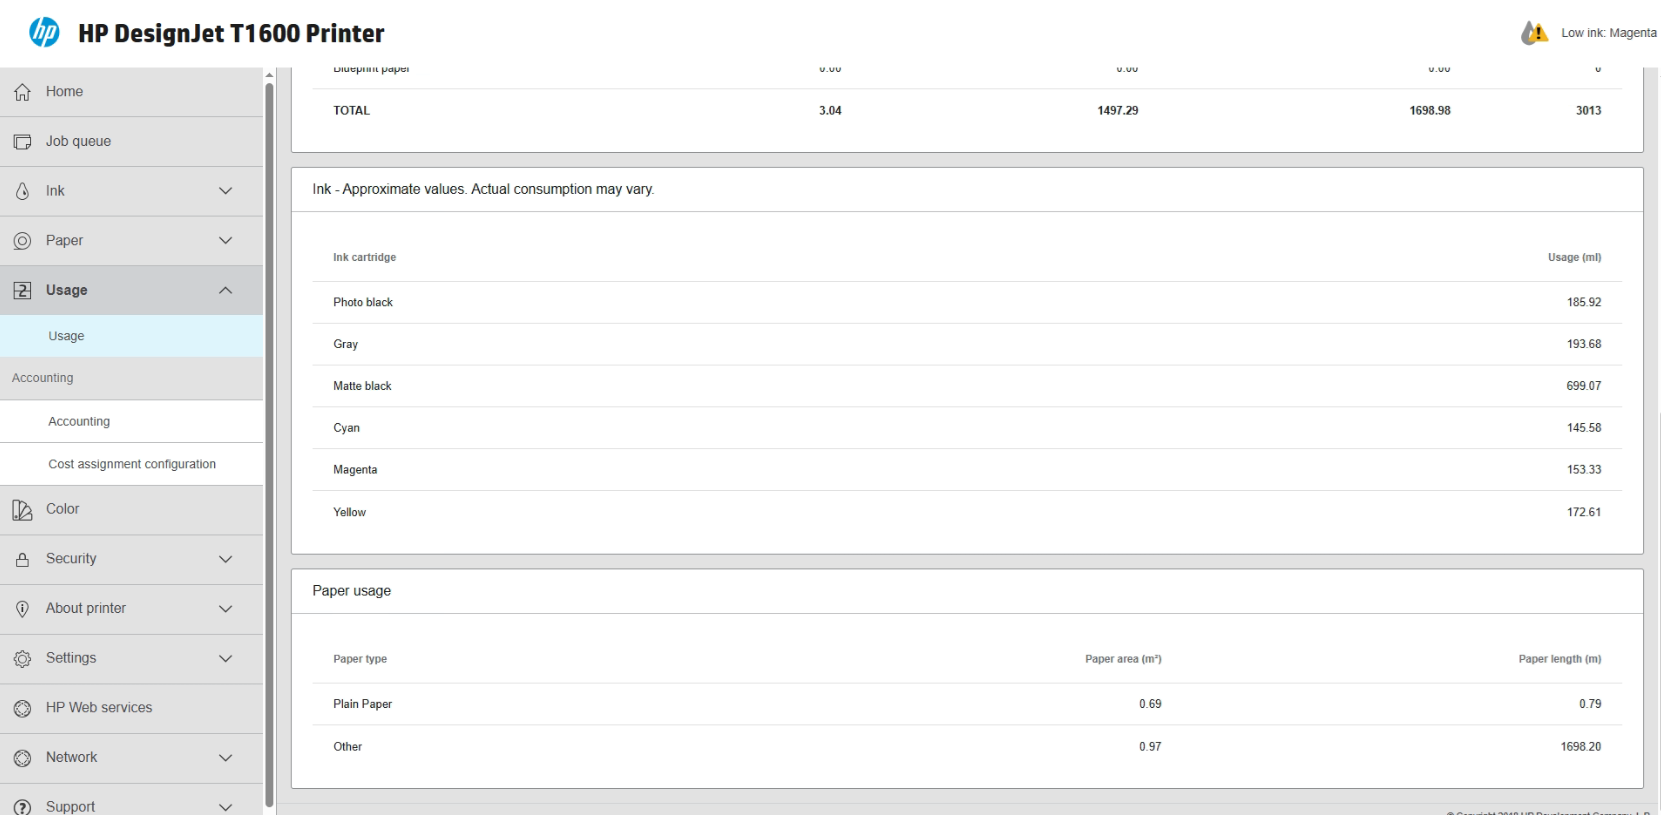Image resolution: width=1661 pixels, height=815 pixels.
Task: Click the Low ink: Magenta alert text
Action: tap(1608, 33)
